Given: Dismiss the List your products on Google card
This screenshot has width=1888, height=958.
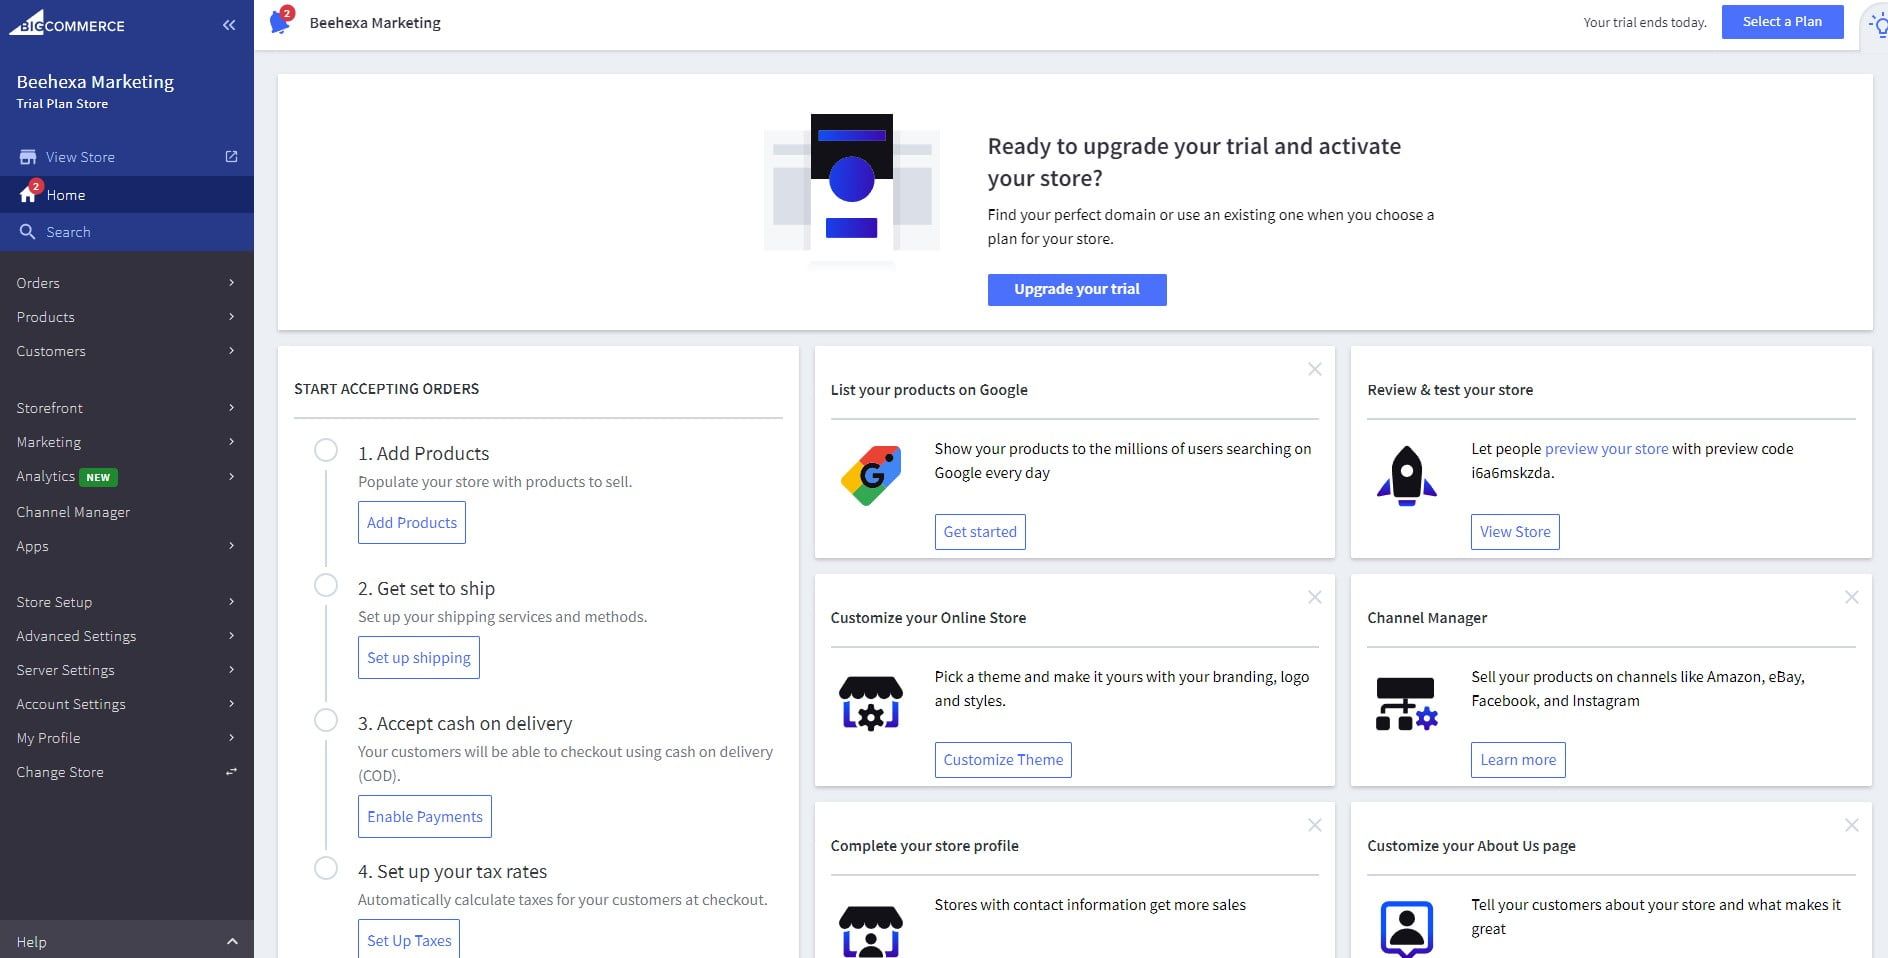Looking at the screenshot, I should coord(1314,369).
